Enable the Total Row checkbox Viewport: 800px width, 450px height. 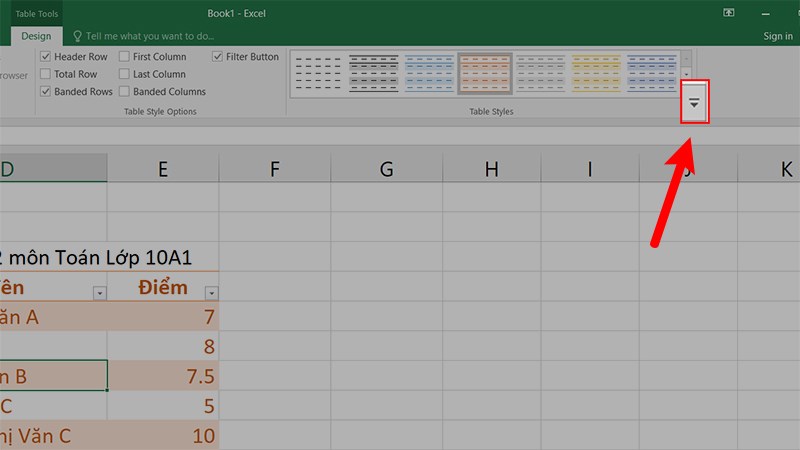(46, 74)
